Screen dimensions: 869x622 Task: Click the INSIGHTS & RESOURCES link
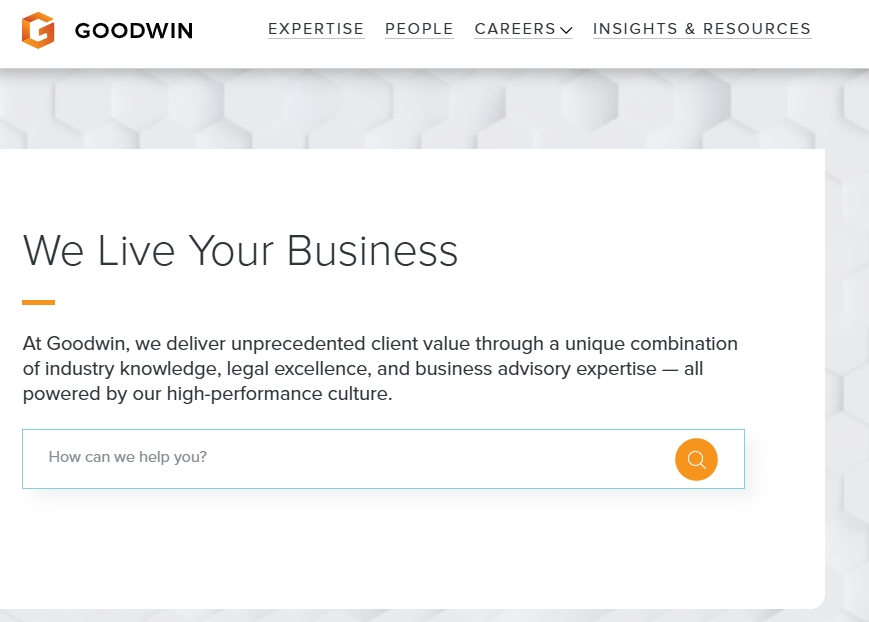[x=702, y=29]
